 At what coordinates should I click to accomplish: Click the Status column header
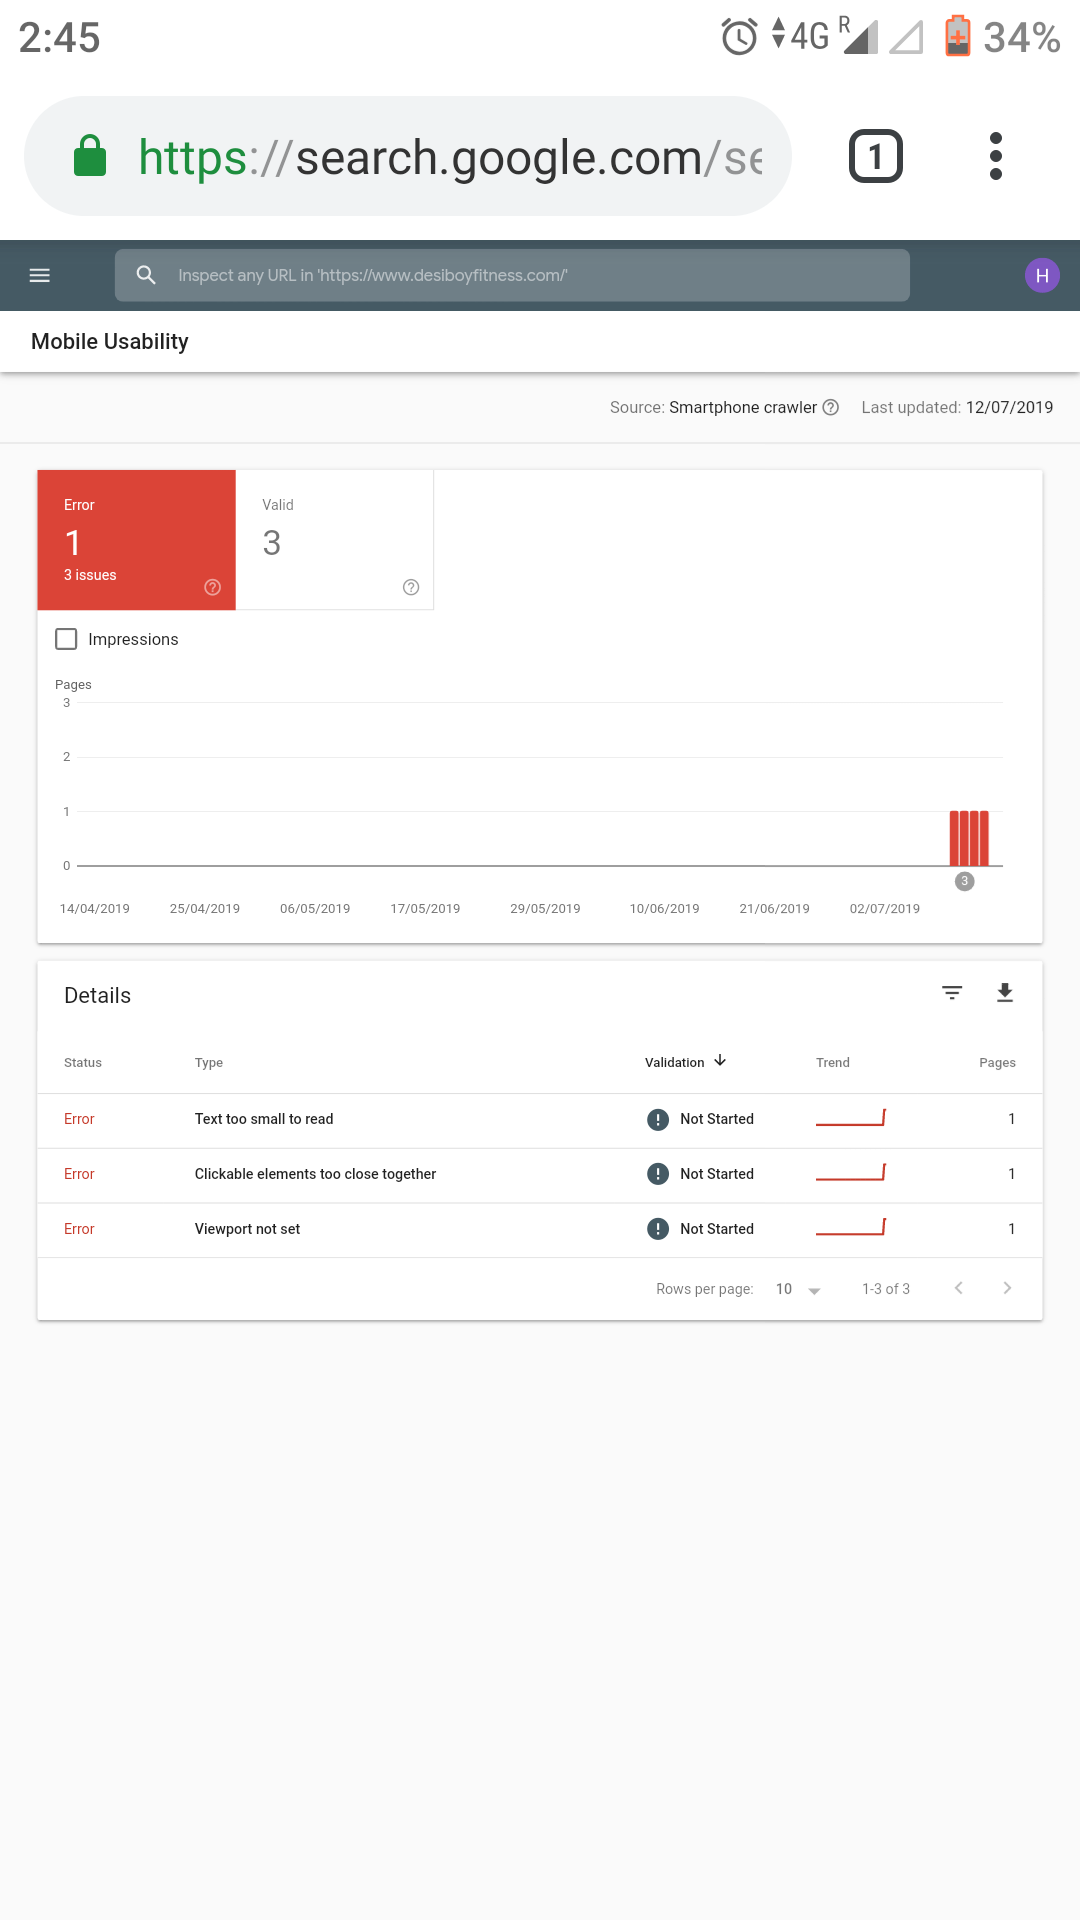(83, 1062)
